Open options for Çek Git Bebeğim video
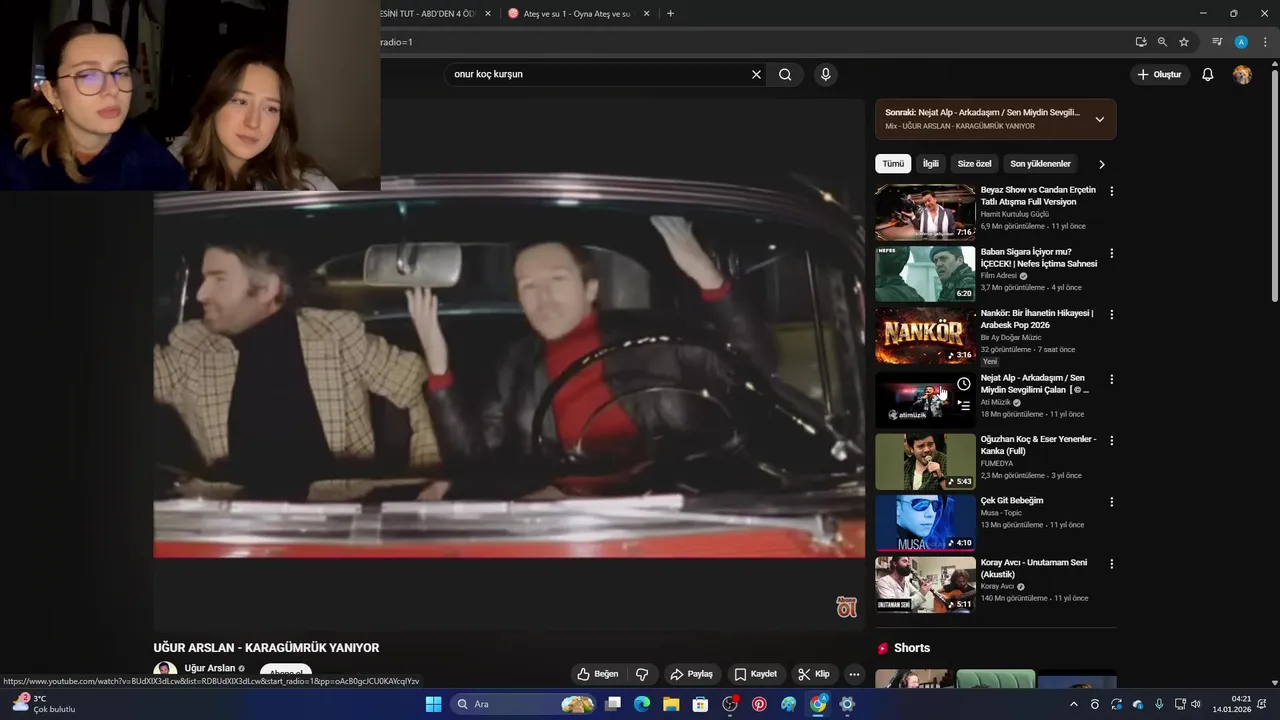 coord(1111,502)
